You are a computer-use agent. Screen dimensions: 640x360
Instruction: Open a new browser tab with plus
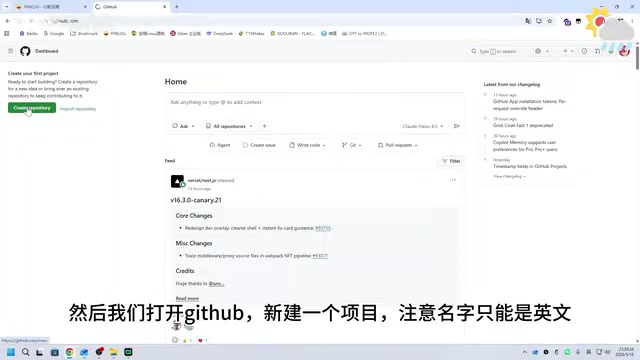click(177, 7)
